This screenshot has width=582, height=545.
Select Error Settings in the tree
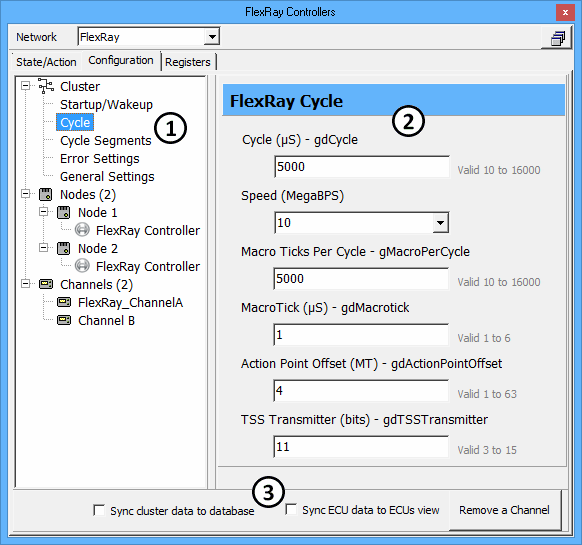point(100,159)
